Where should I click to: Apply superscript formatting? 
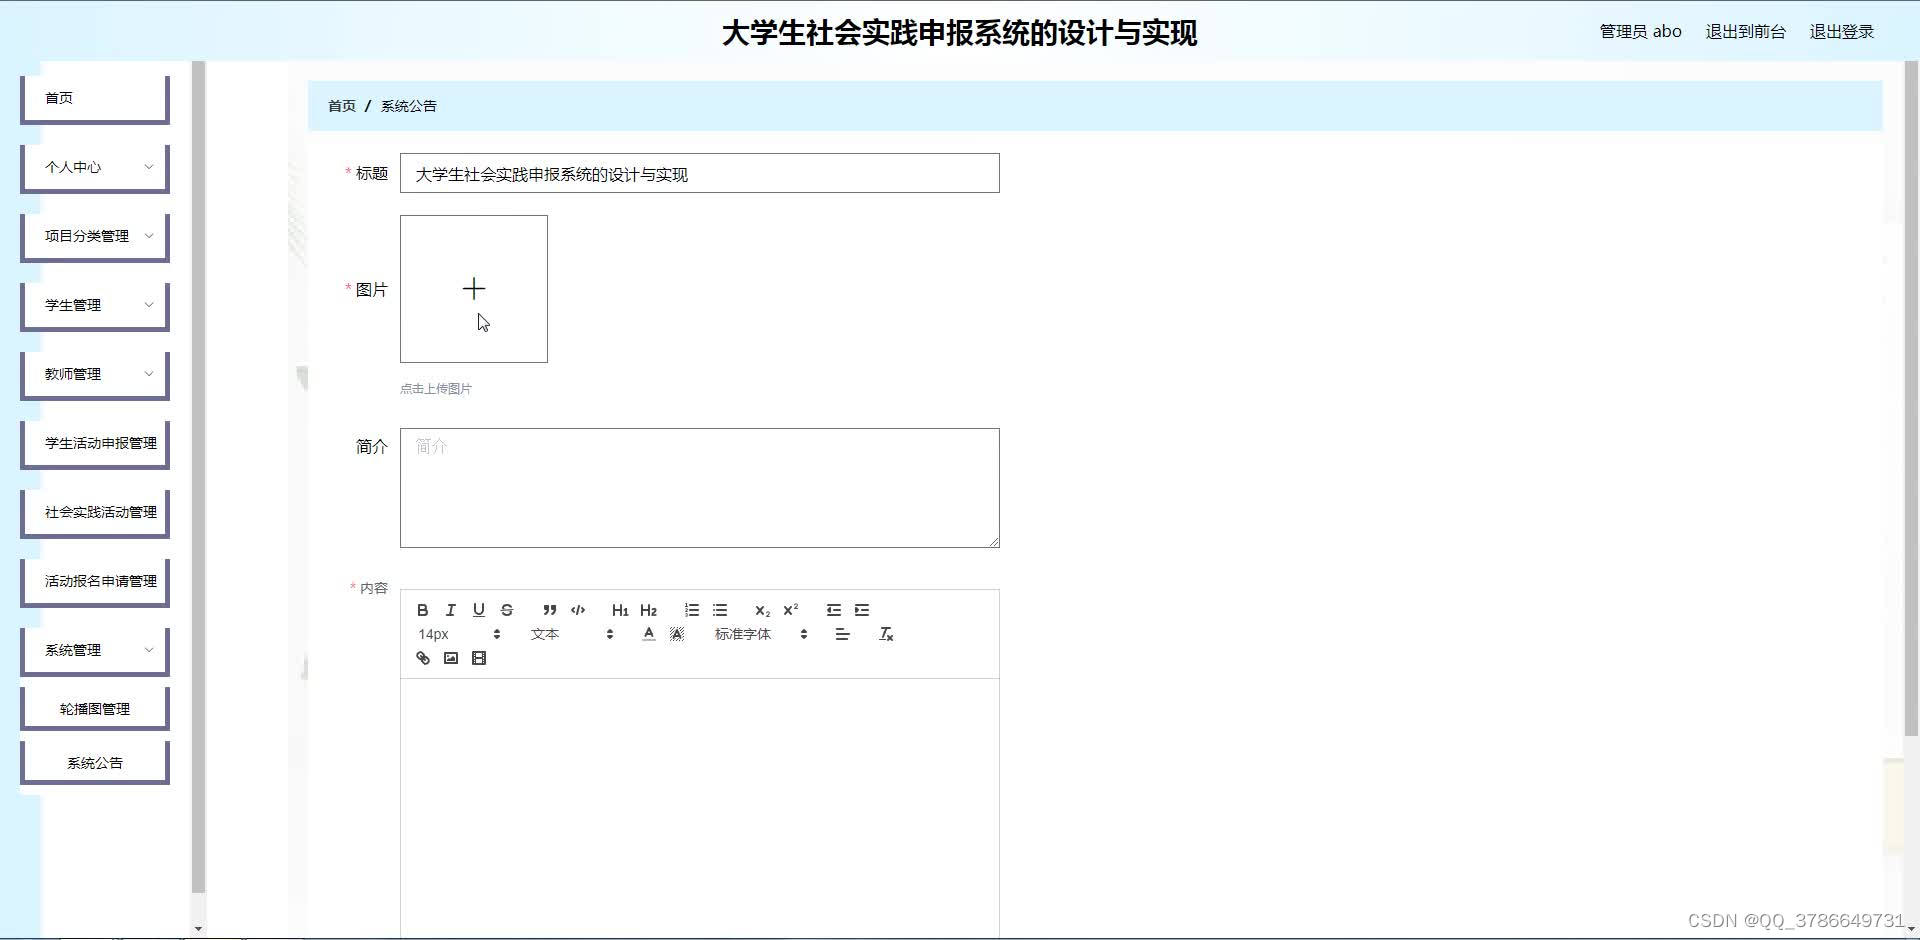(790, 610)
